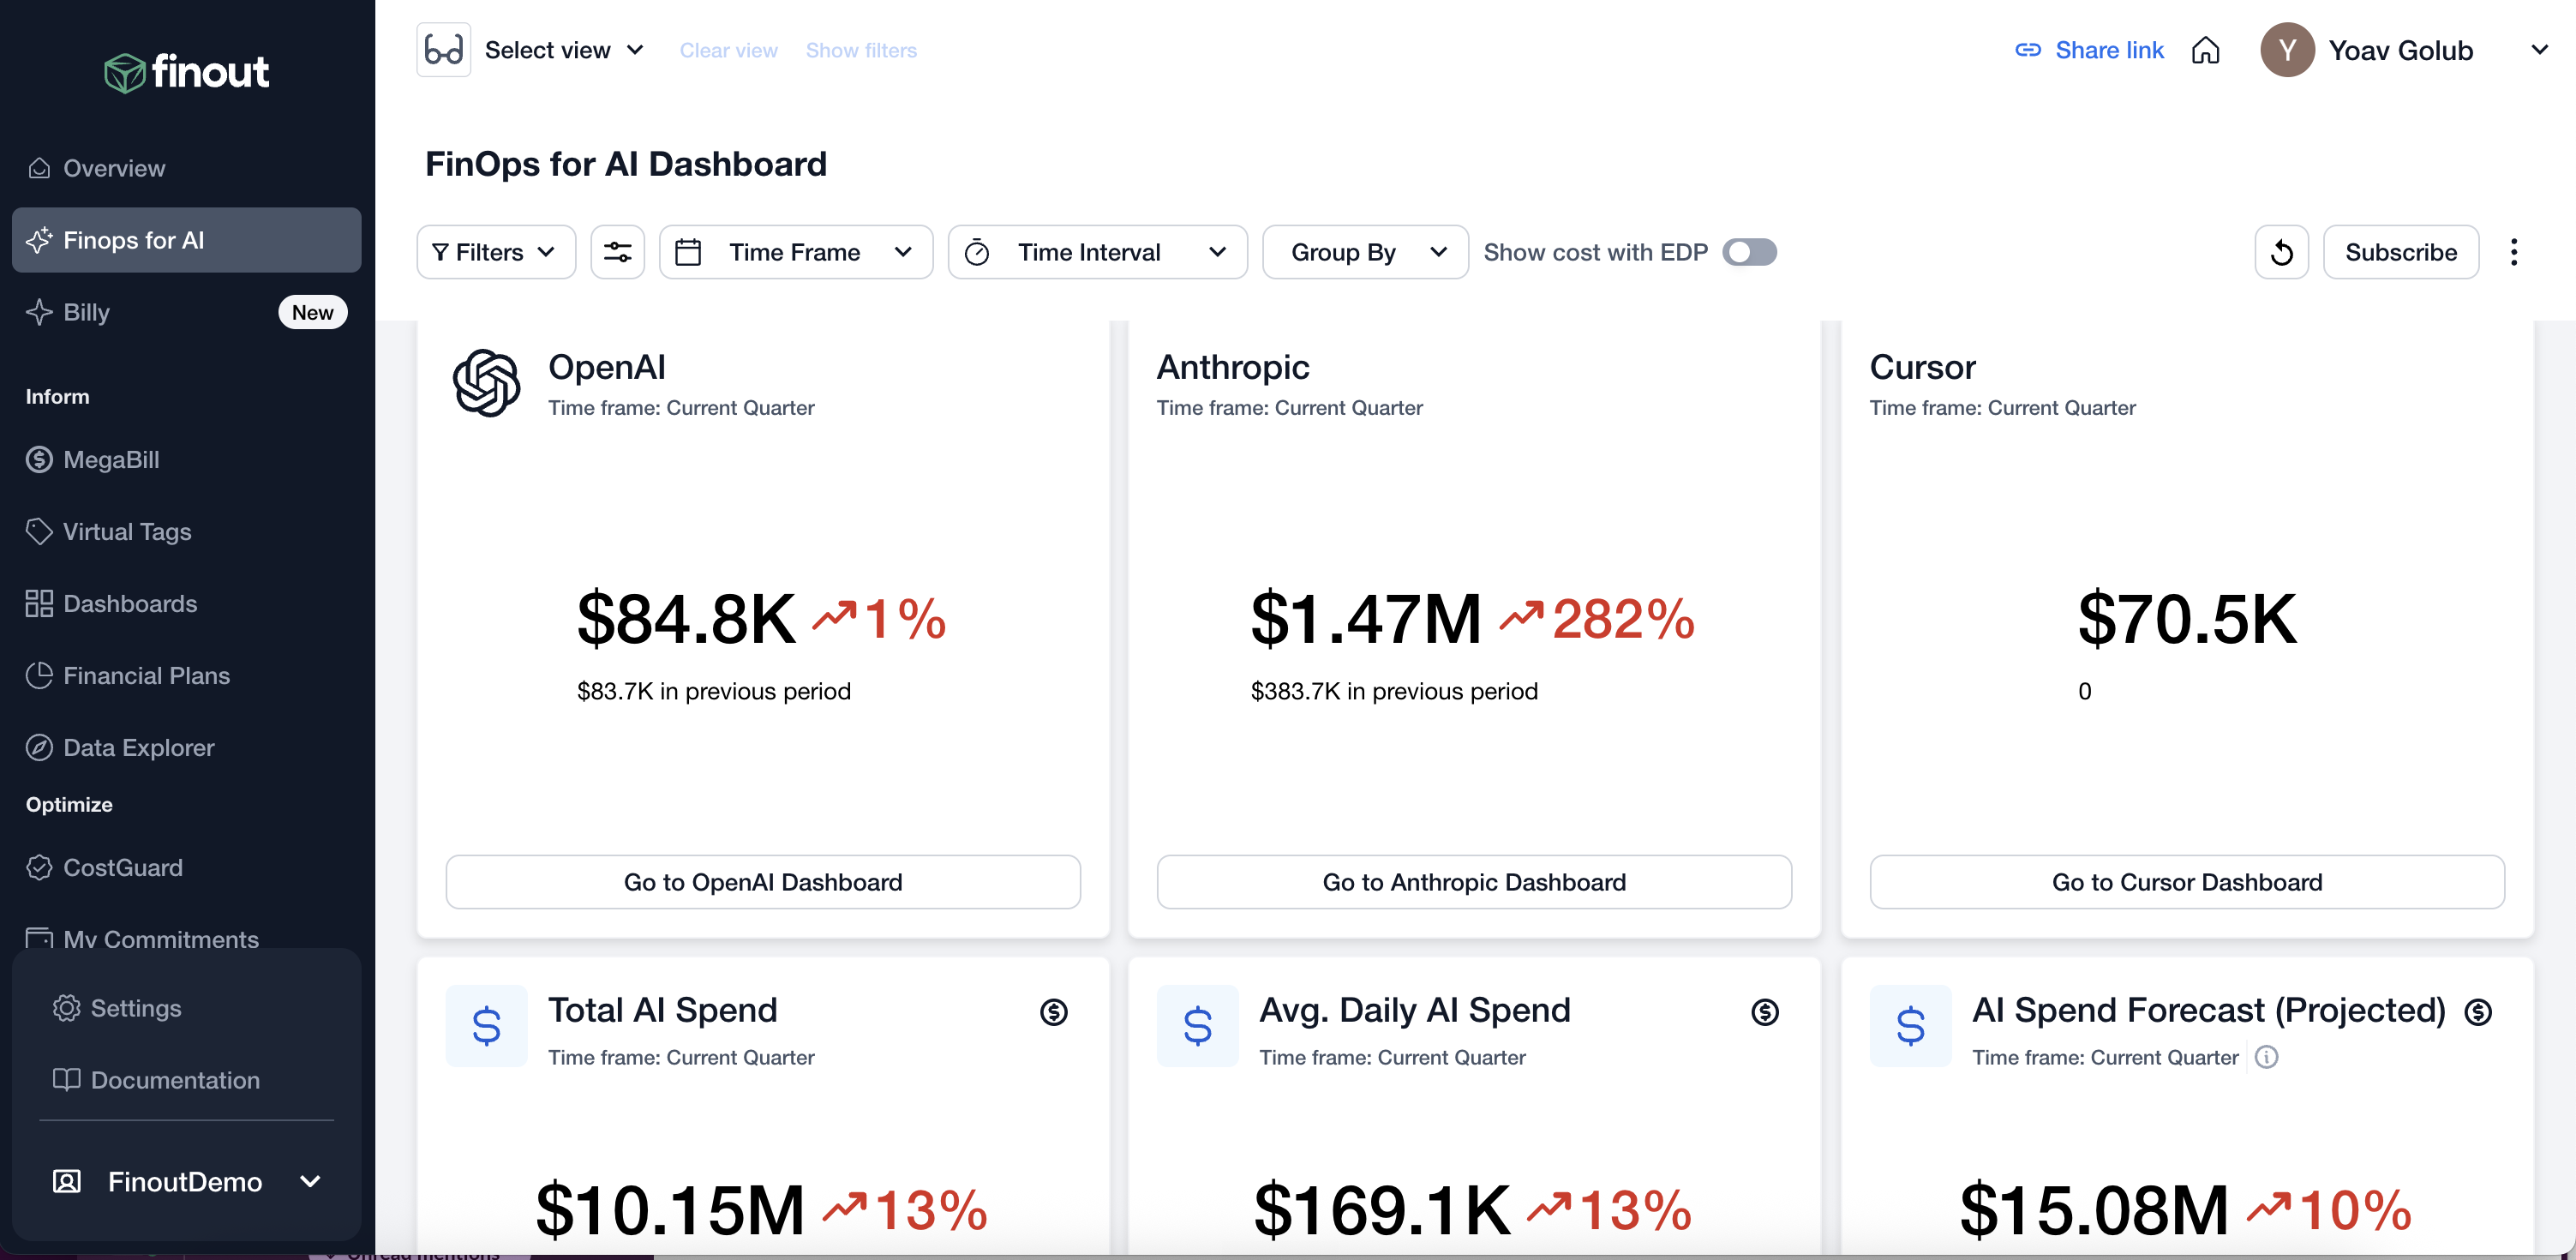
Task: Click the glasses view icon
Action: click(443, 50)
